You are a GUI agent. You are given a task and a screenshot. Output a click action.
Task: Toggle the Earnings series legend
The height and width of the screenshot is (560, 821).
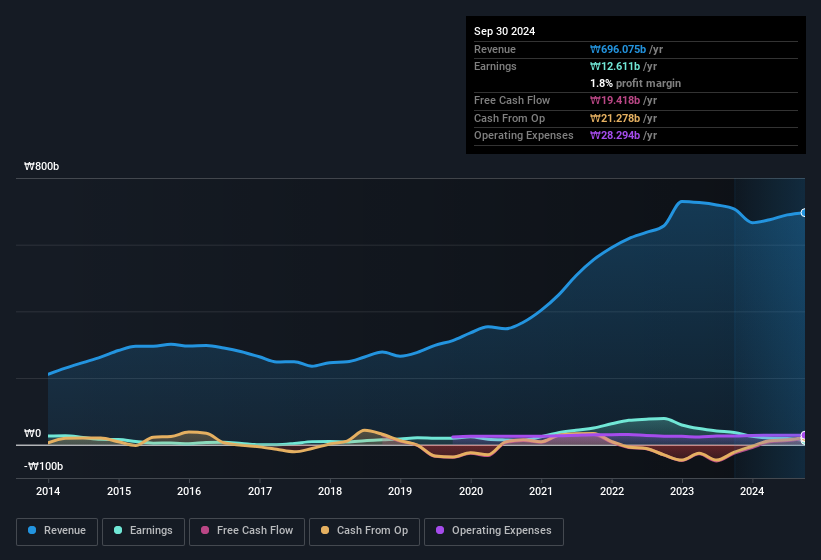coord(143,531)
